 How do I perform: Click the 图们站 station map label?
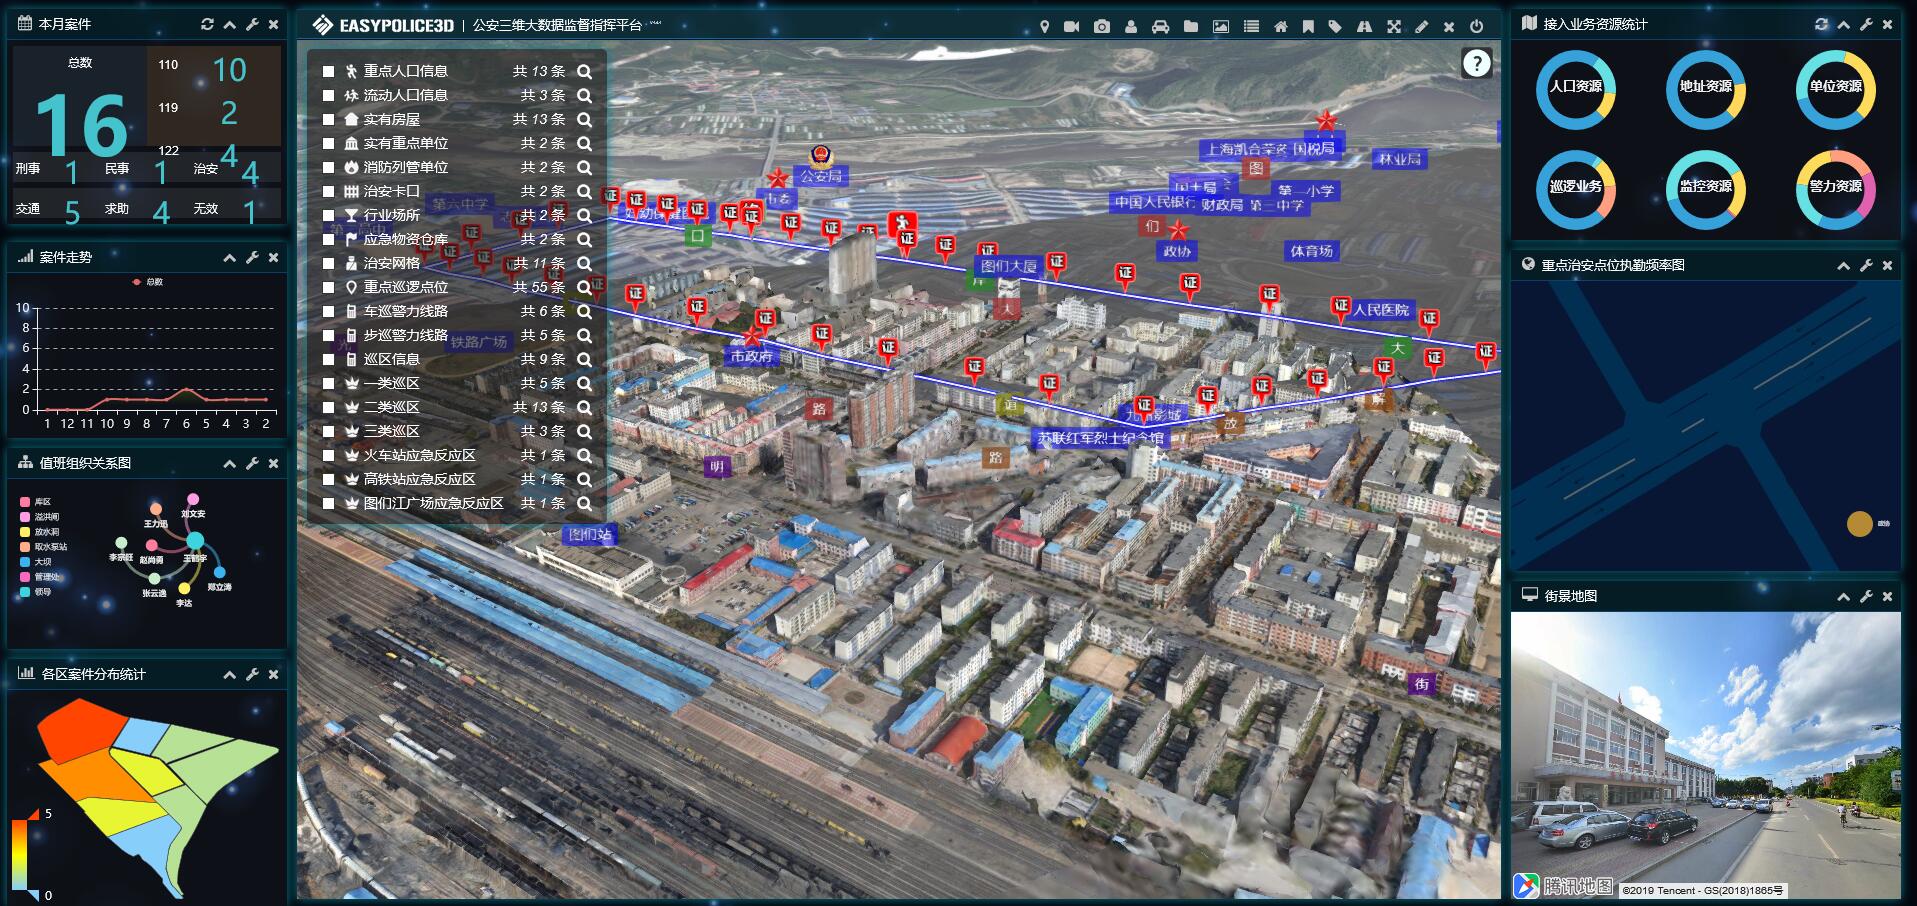pos(590,534)
